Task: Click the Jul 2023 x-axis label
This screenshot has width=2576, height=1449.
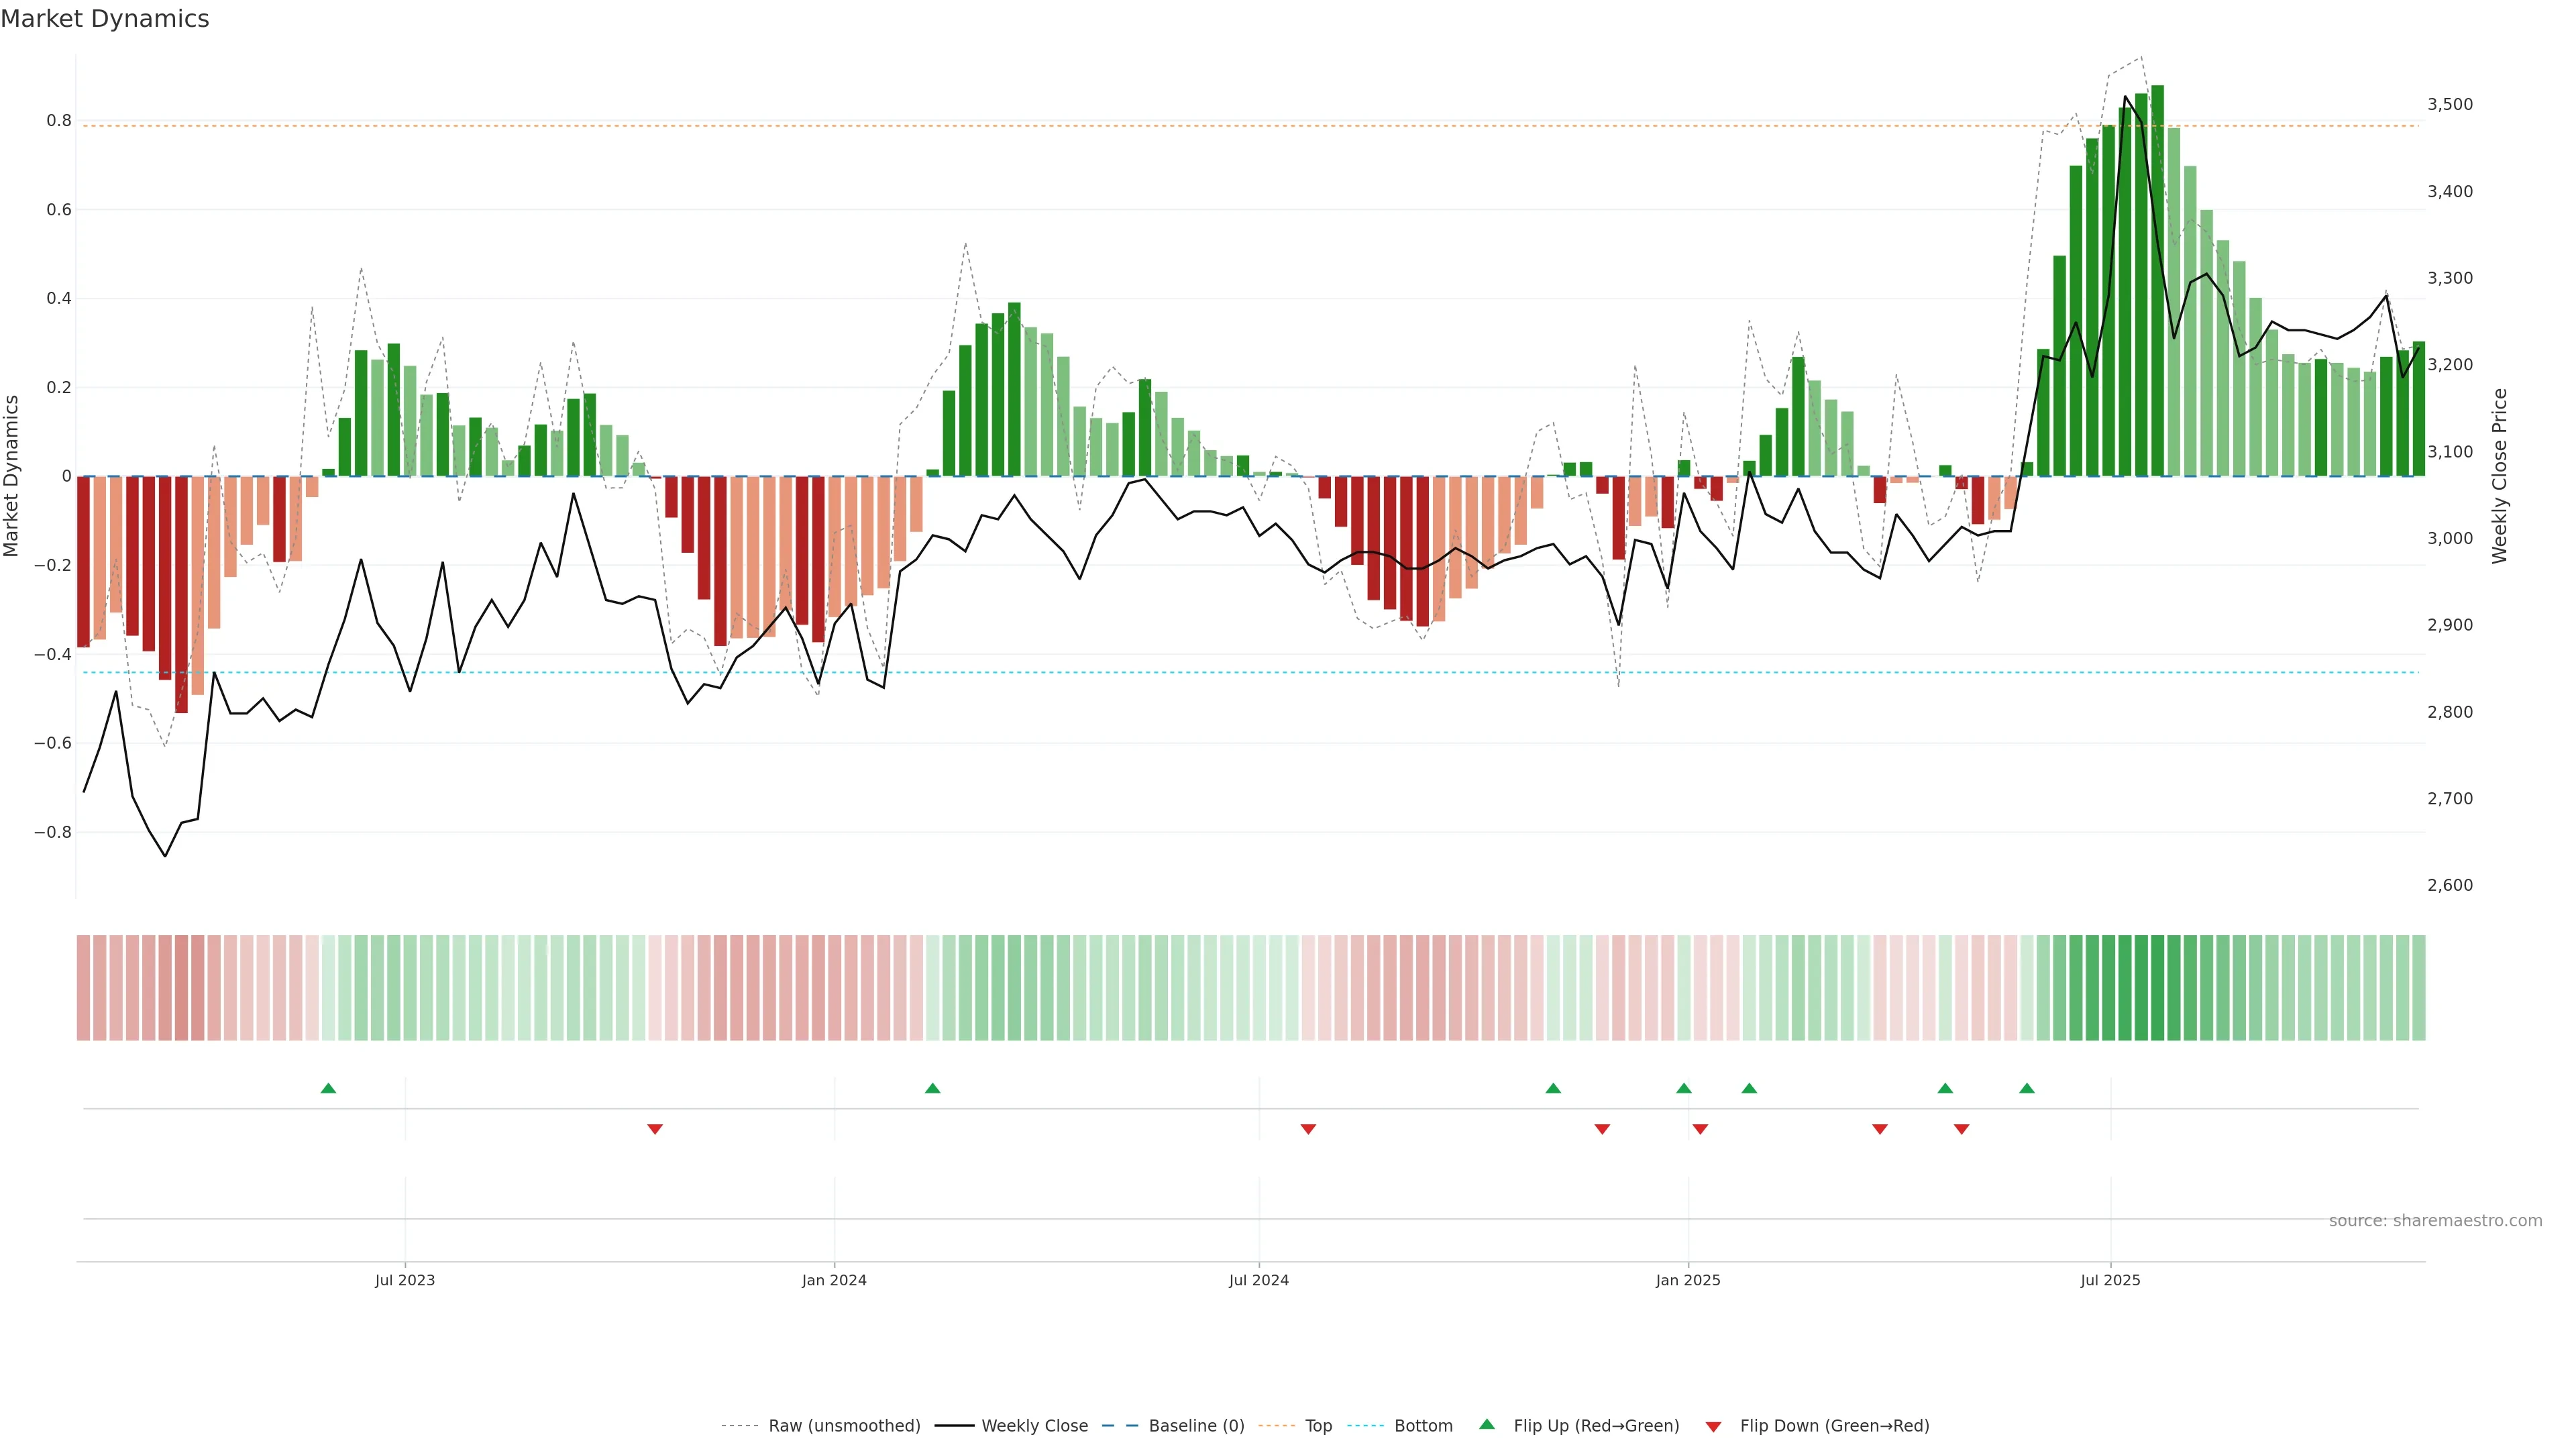Action: 405,1280
